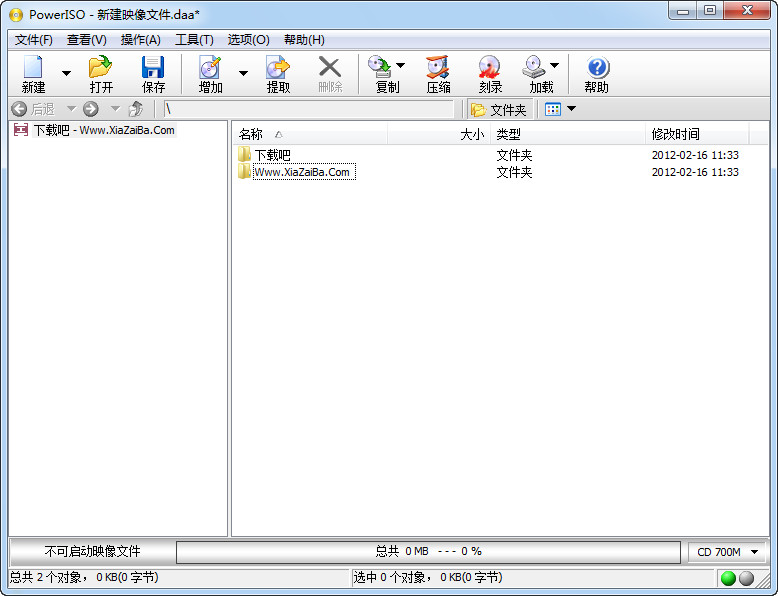
Task: Click the 不可启动映像文件 boot status button
Action: [x=92, y=552]
